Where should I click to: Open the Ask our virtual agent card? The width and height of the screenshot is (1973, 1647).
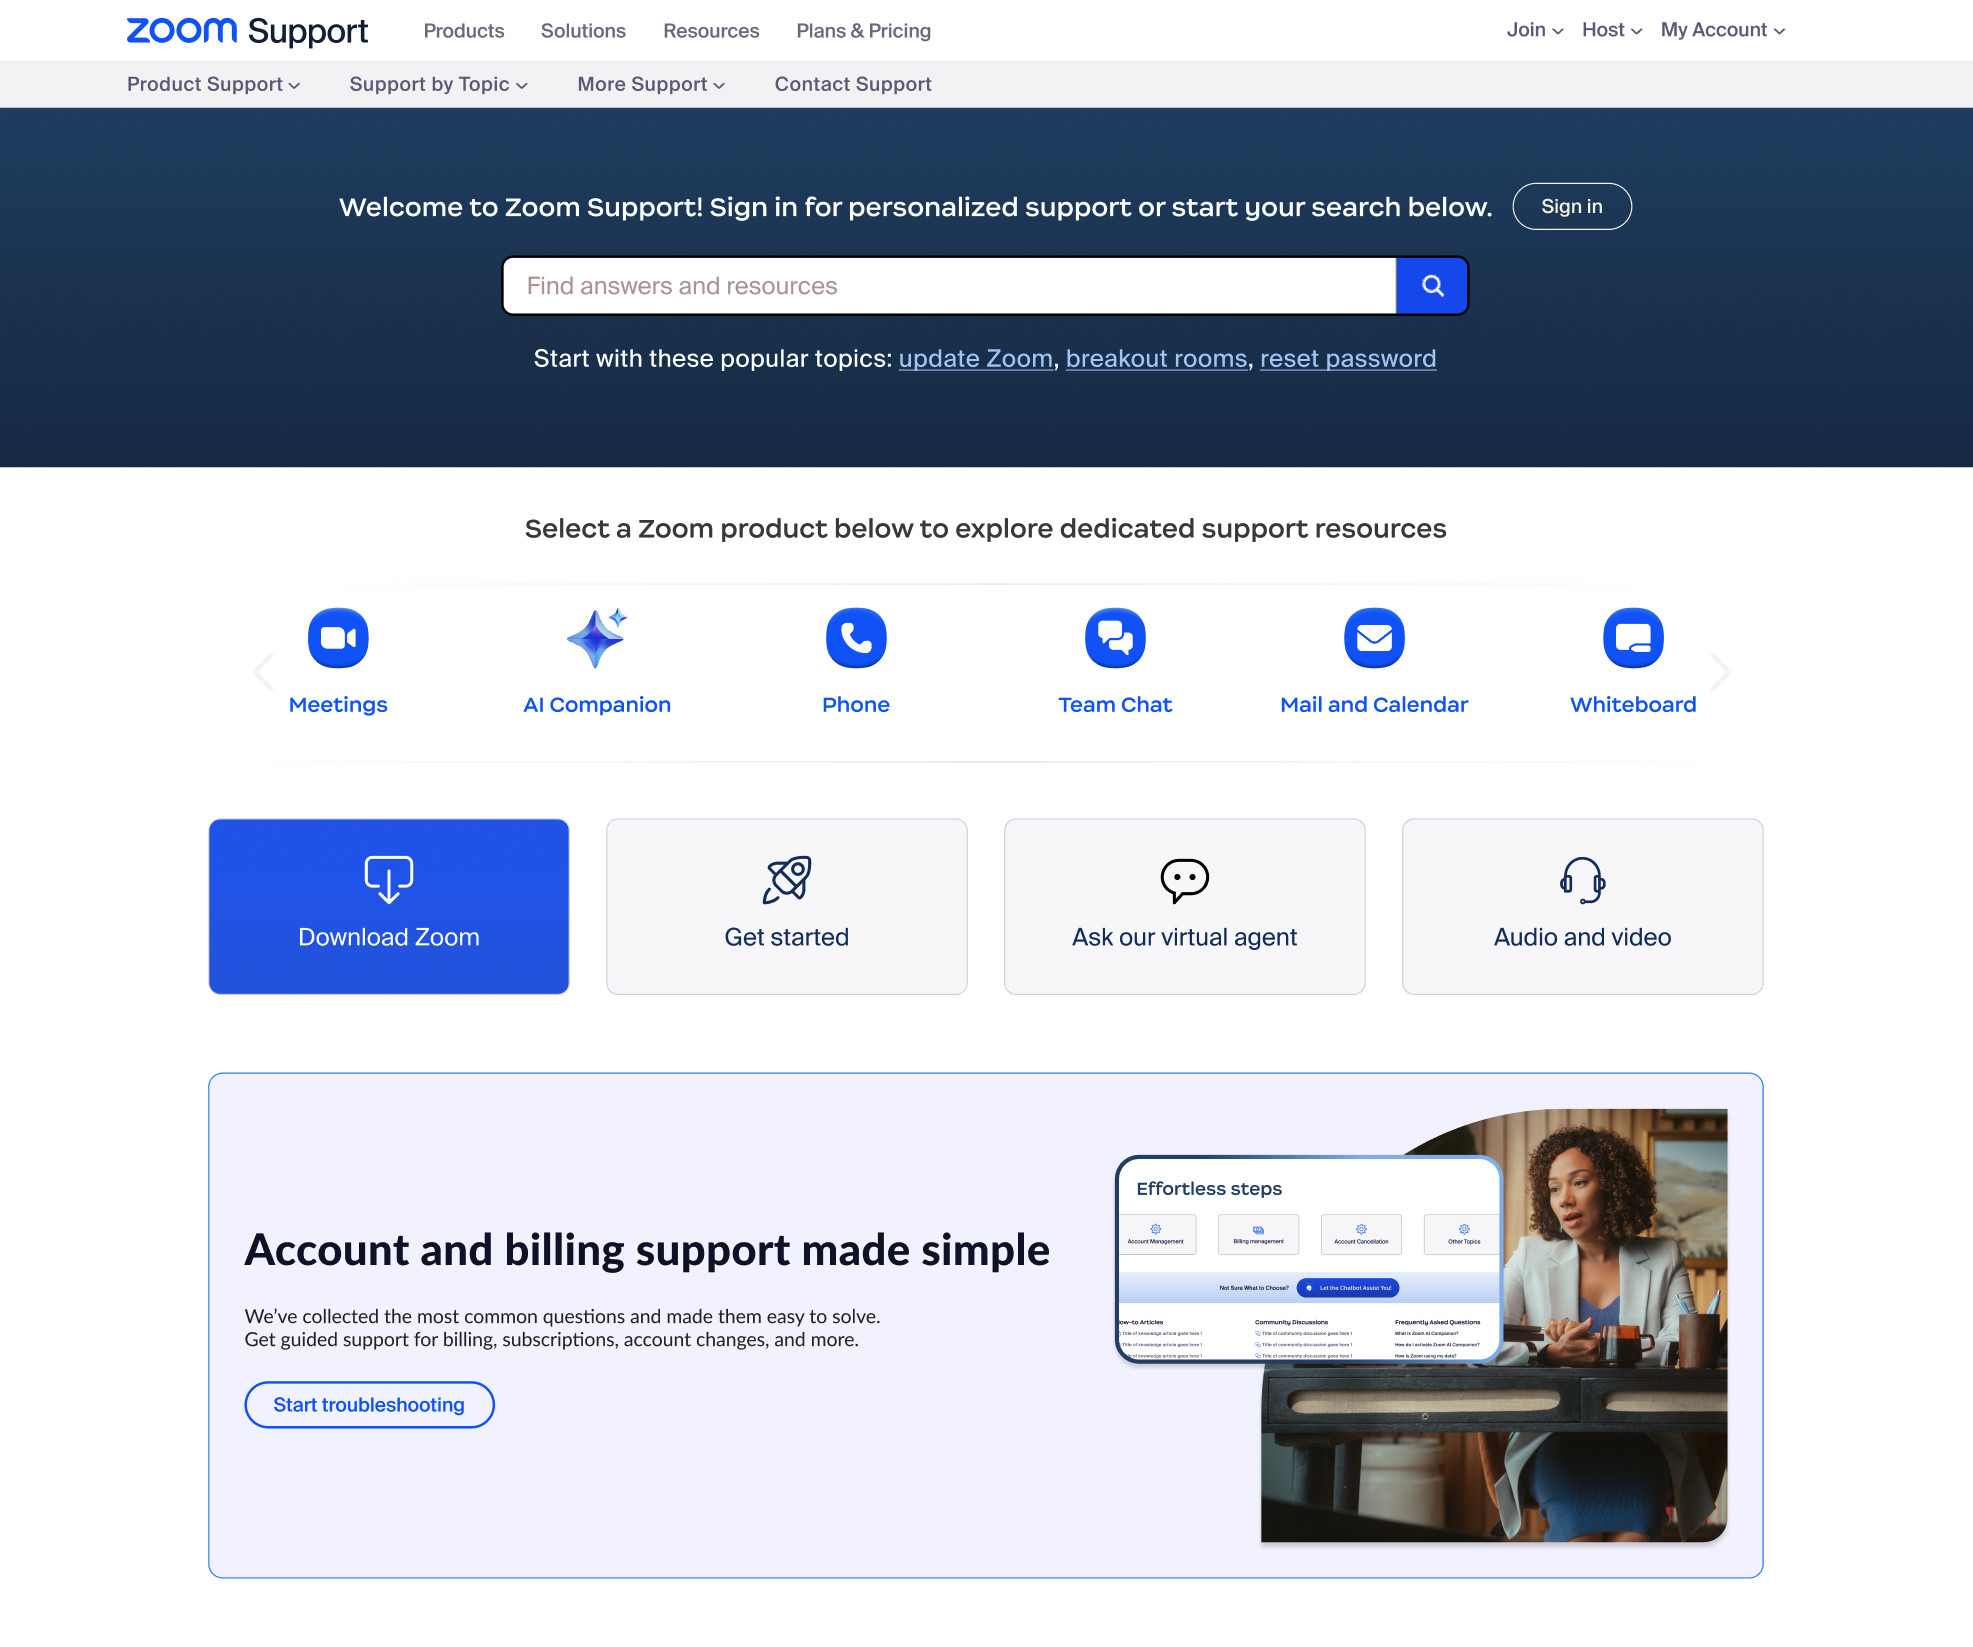point(1184,906)
